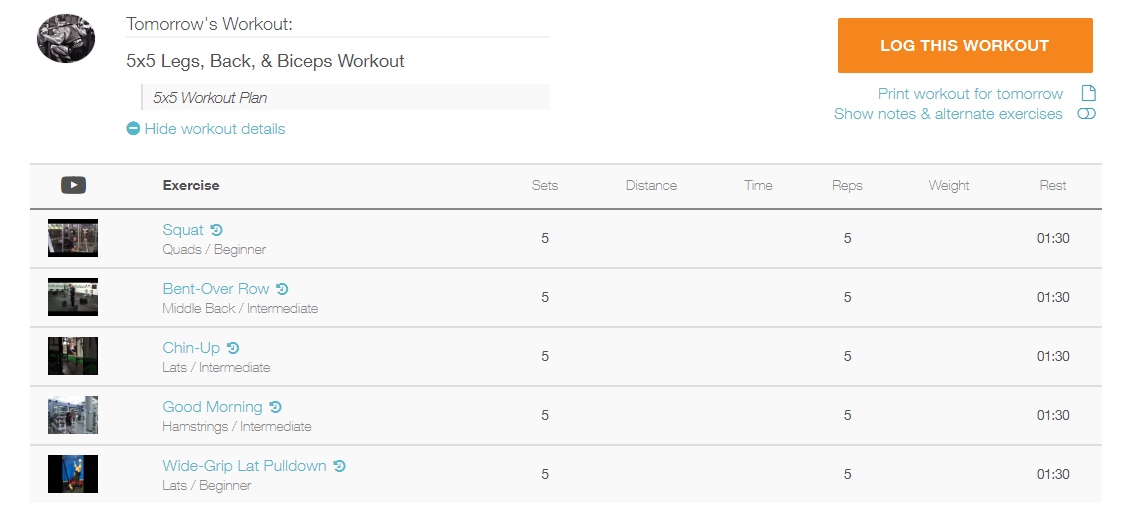Viewport: 1130px width, 518px height.
Task: Open Print workout for tomorrow link
Action: tap(970, 94)
